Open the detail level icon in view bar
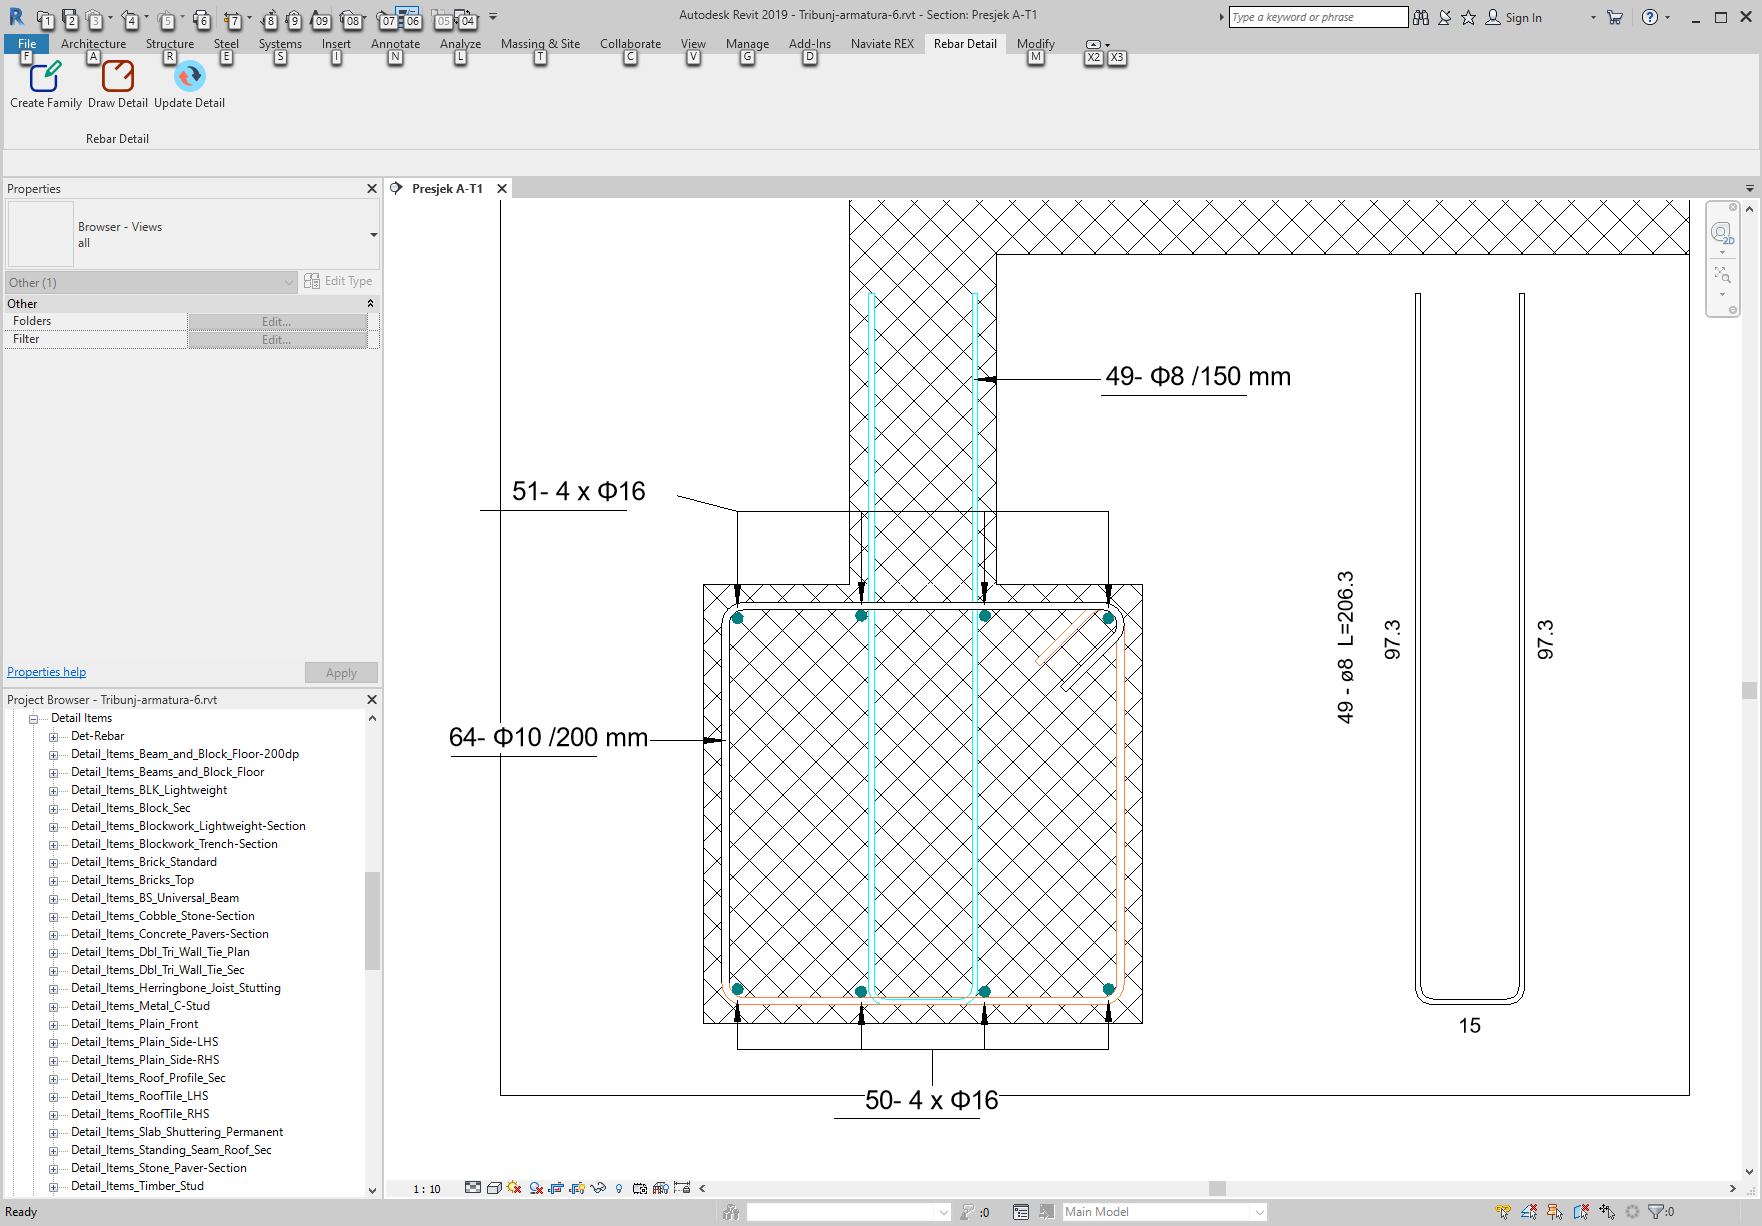 (x=472, y=1188)
